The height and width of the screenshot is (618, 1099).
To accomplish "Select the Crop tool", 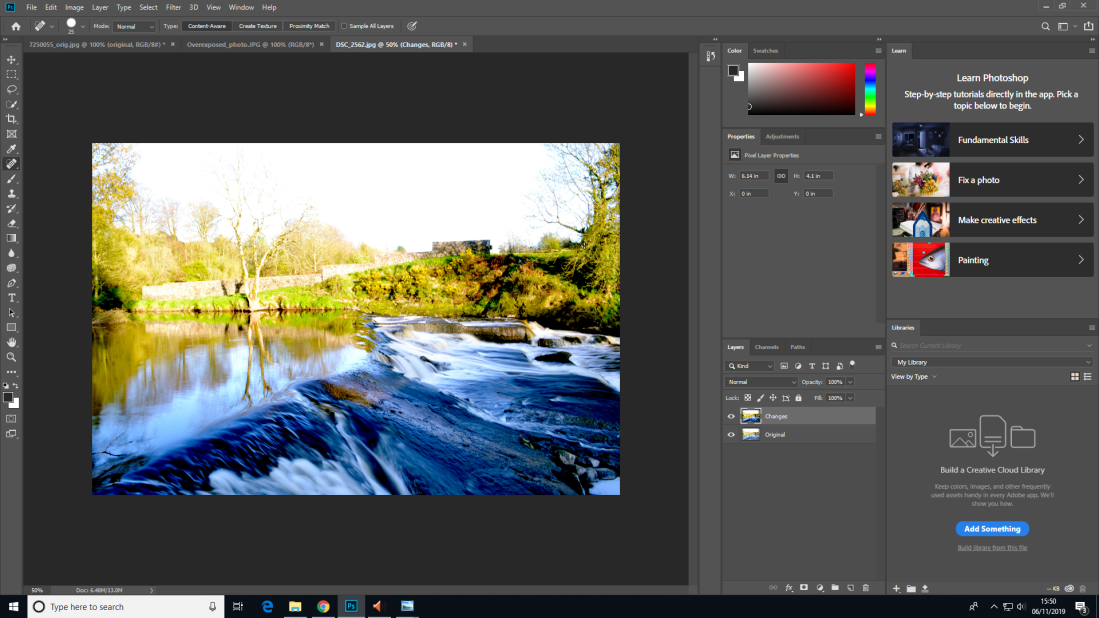I will coord(12,119).
